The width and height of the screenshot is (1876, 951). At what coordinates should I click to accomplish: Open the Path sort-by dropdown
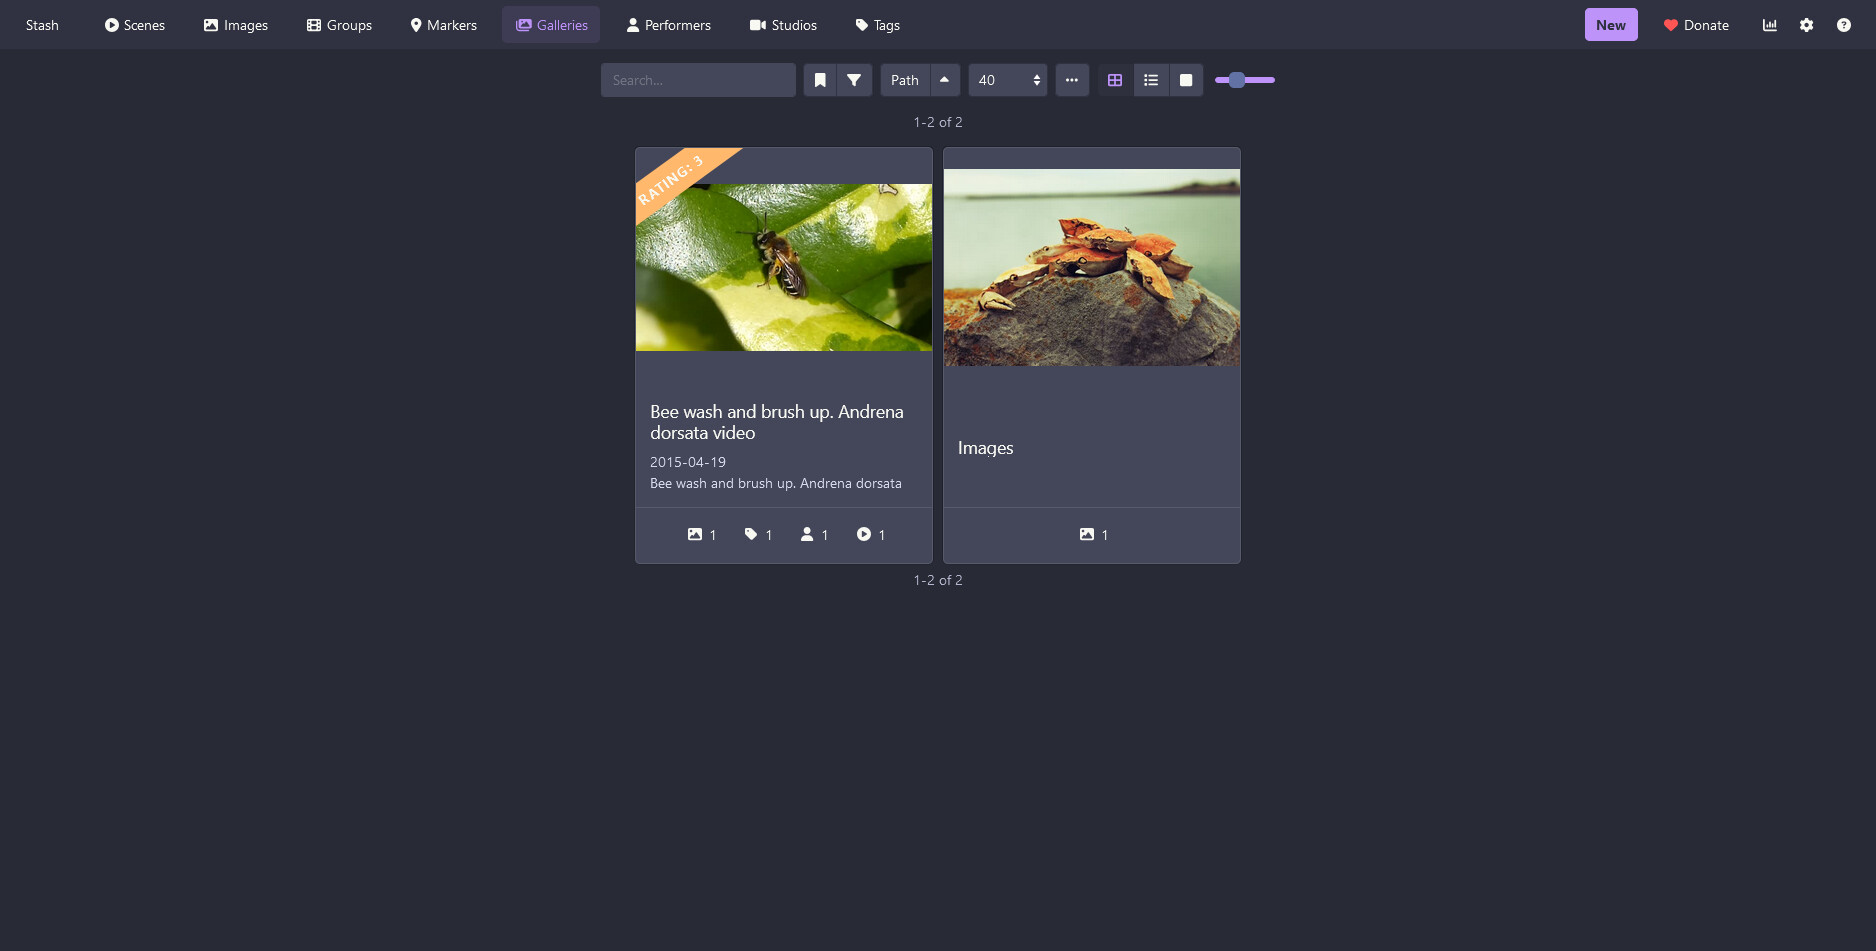click(905, 80)
